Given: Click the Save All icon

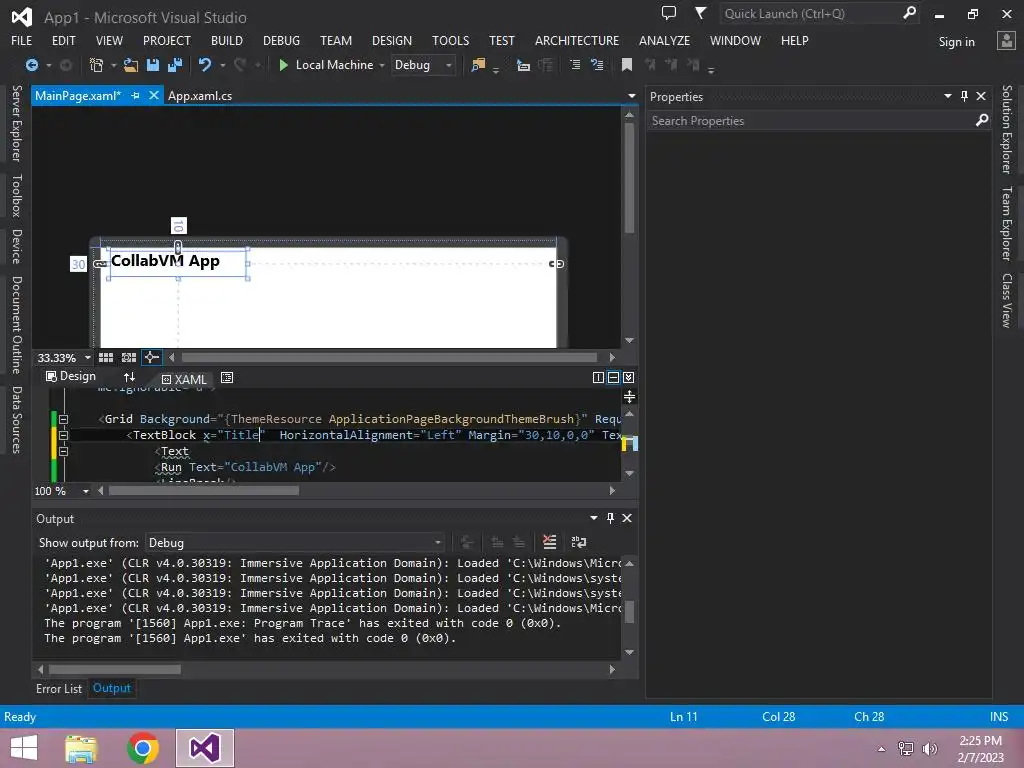Looking at the screenshot, I should (175, 65).
